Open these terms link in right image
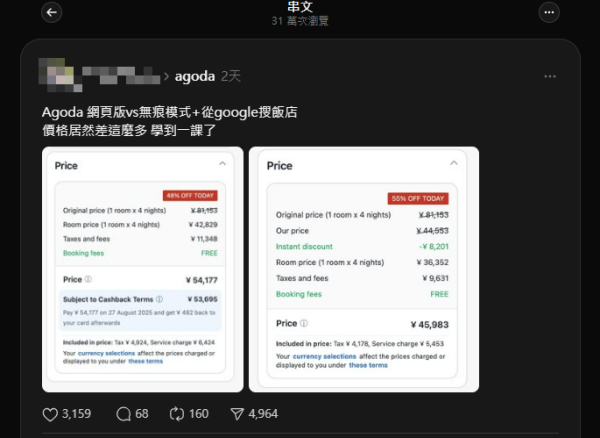 pyautogui.click(x=368, y=365)
